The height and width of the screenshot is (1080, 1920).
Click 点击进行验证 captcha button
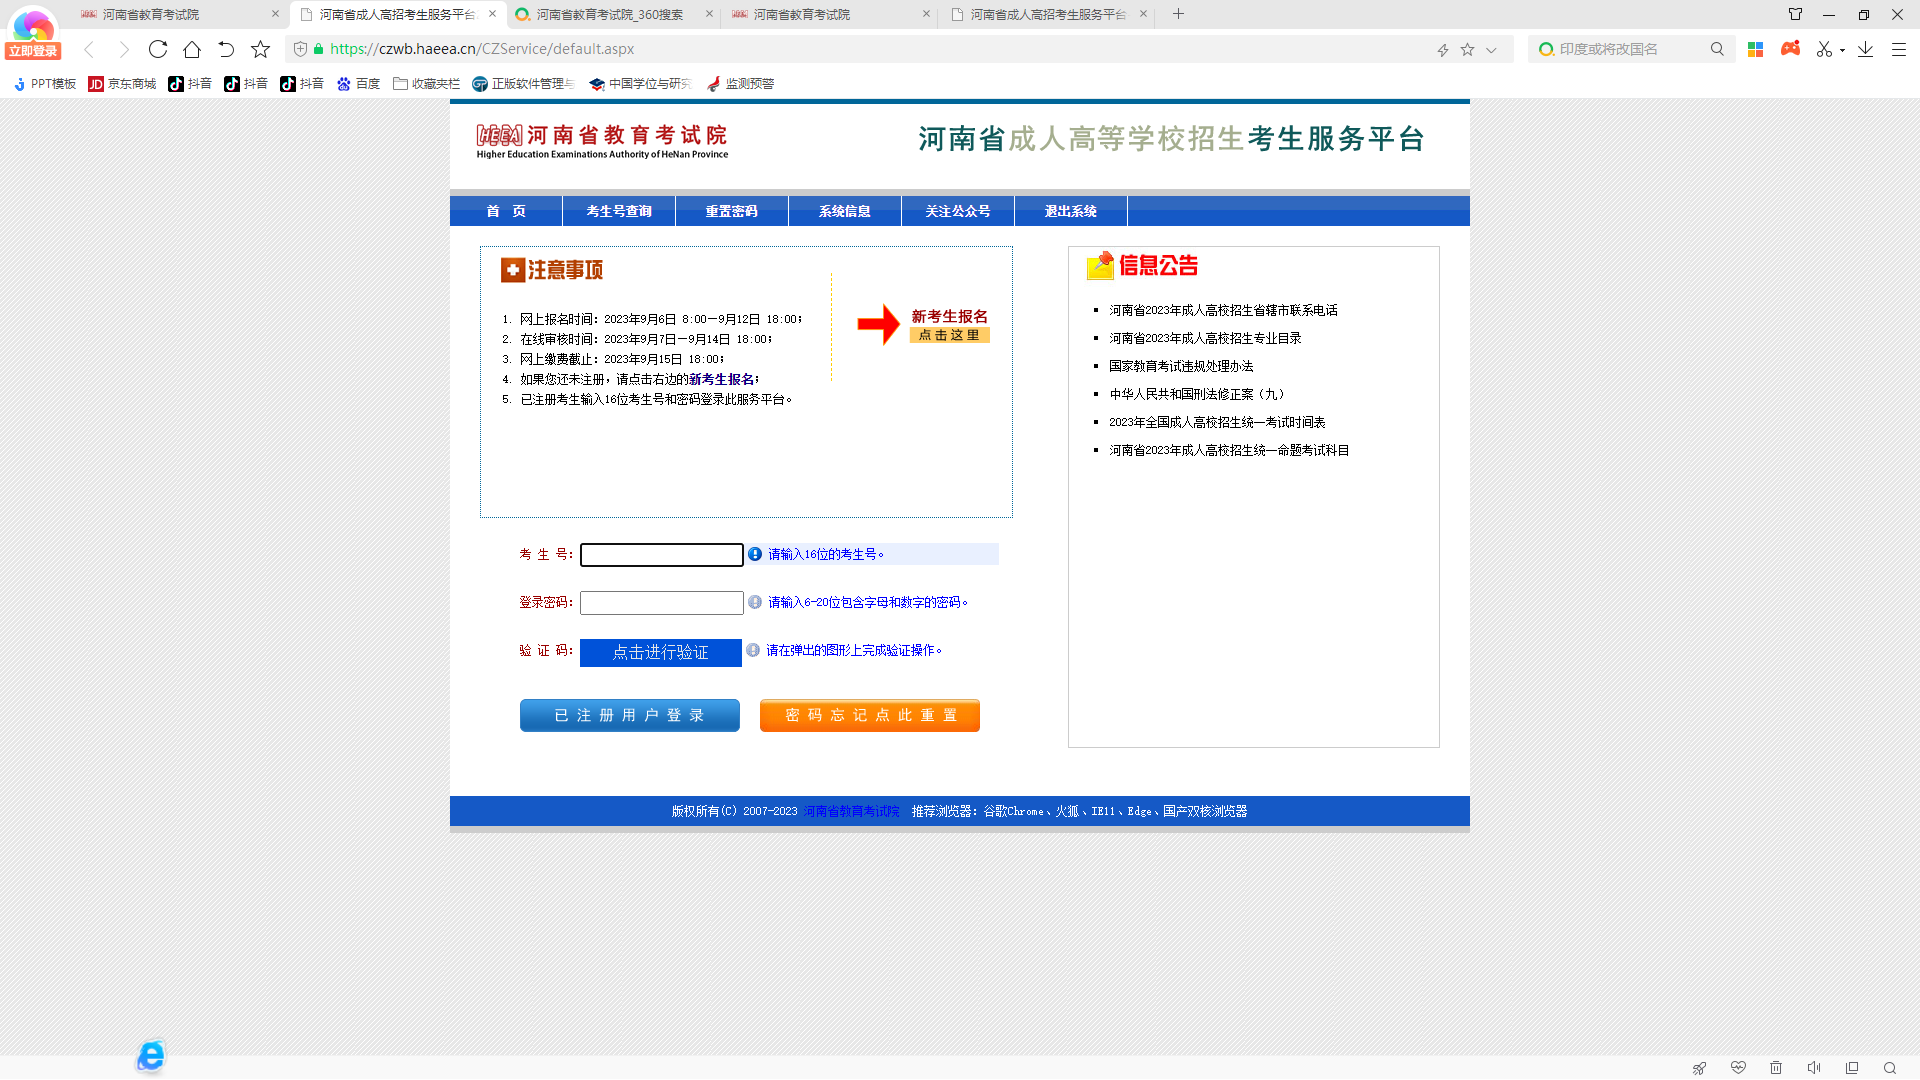[660, 652]
